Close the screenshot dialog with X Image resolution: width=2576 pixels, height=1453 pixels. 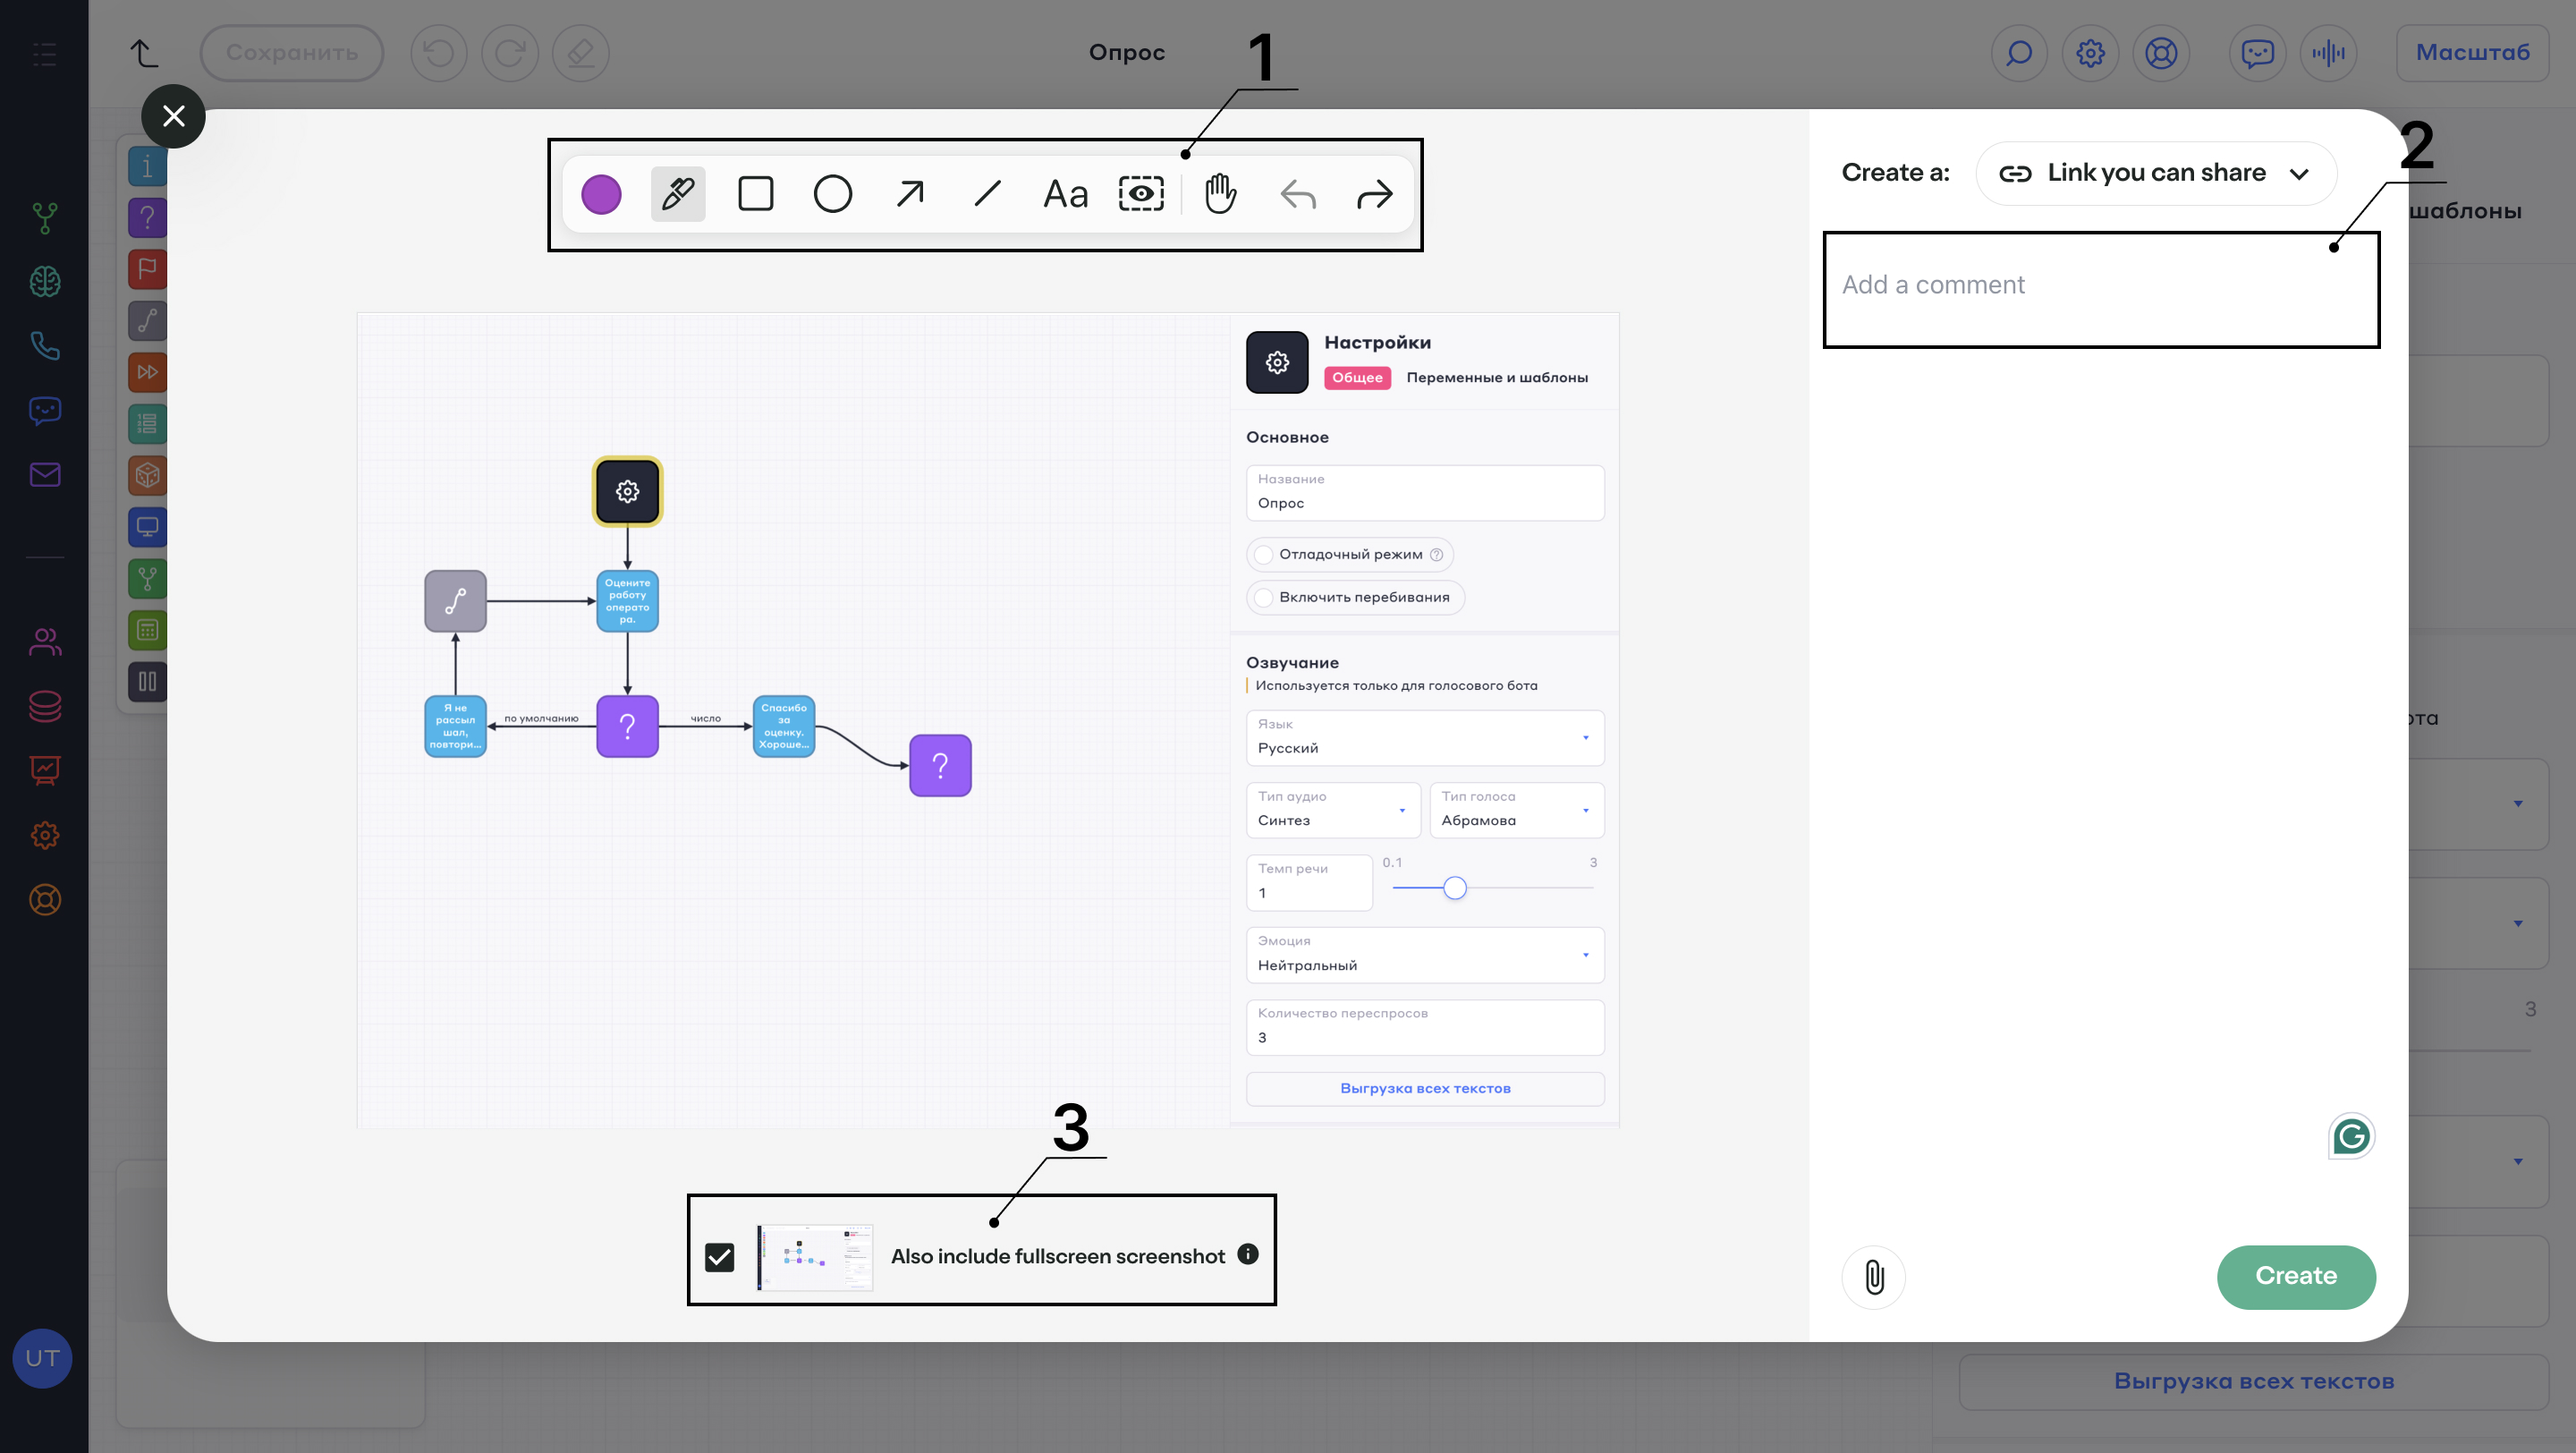point(173,116)
